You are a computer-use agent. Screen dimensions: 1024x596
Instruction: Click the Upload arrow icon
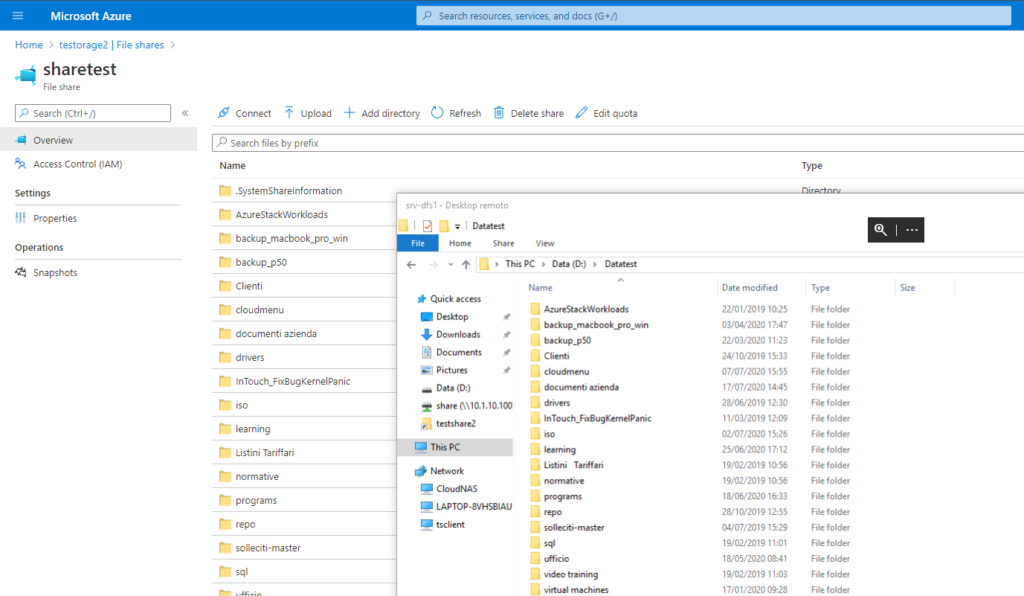pos(289,113)
